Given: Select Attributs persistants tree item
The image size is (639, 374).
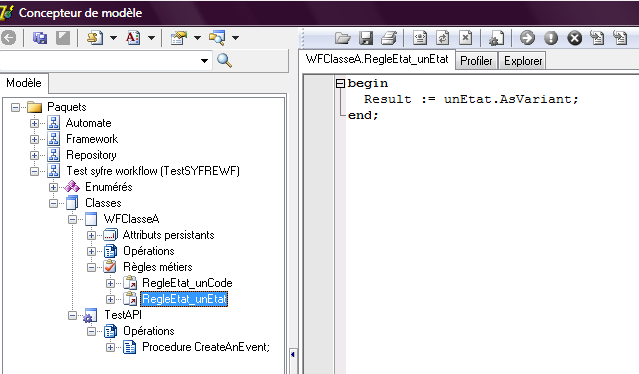Looking at the screenshot, I should pos(168,235).
